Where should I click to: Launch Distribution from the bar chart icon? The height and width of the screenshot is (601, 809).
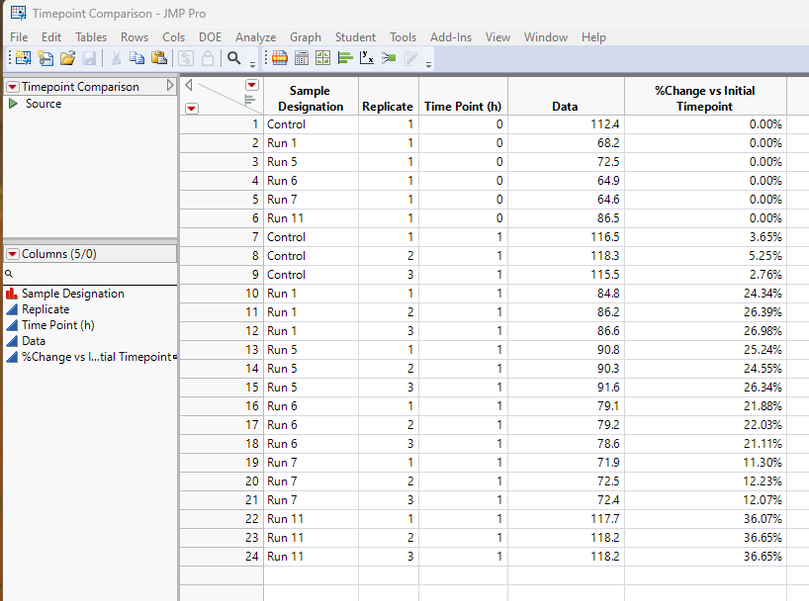[346, 59]
